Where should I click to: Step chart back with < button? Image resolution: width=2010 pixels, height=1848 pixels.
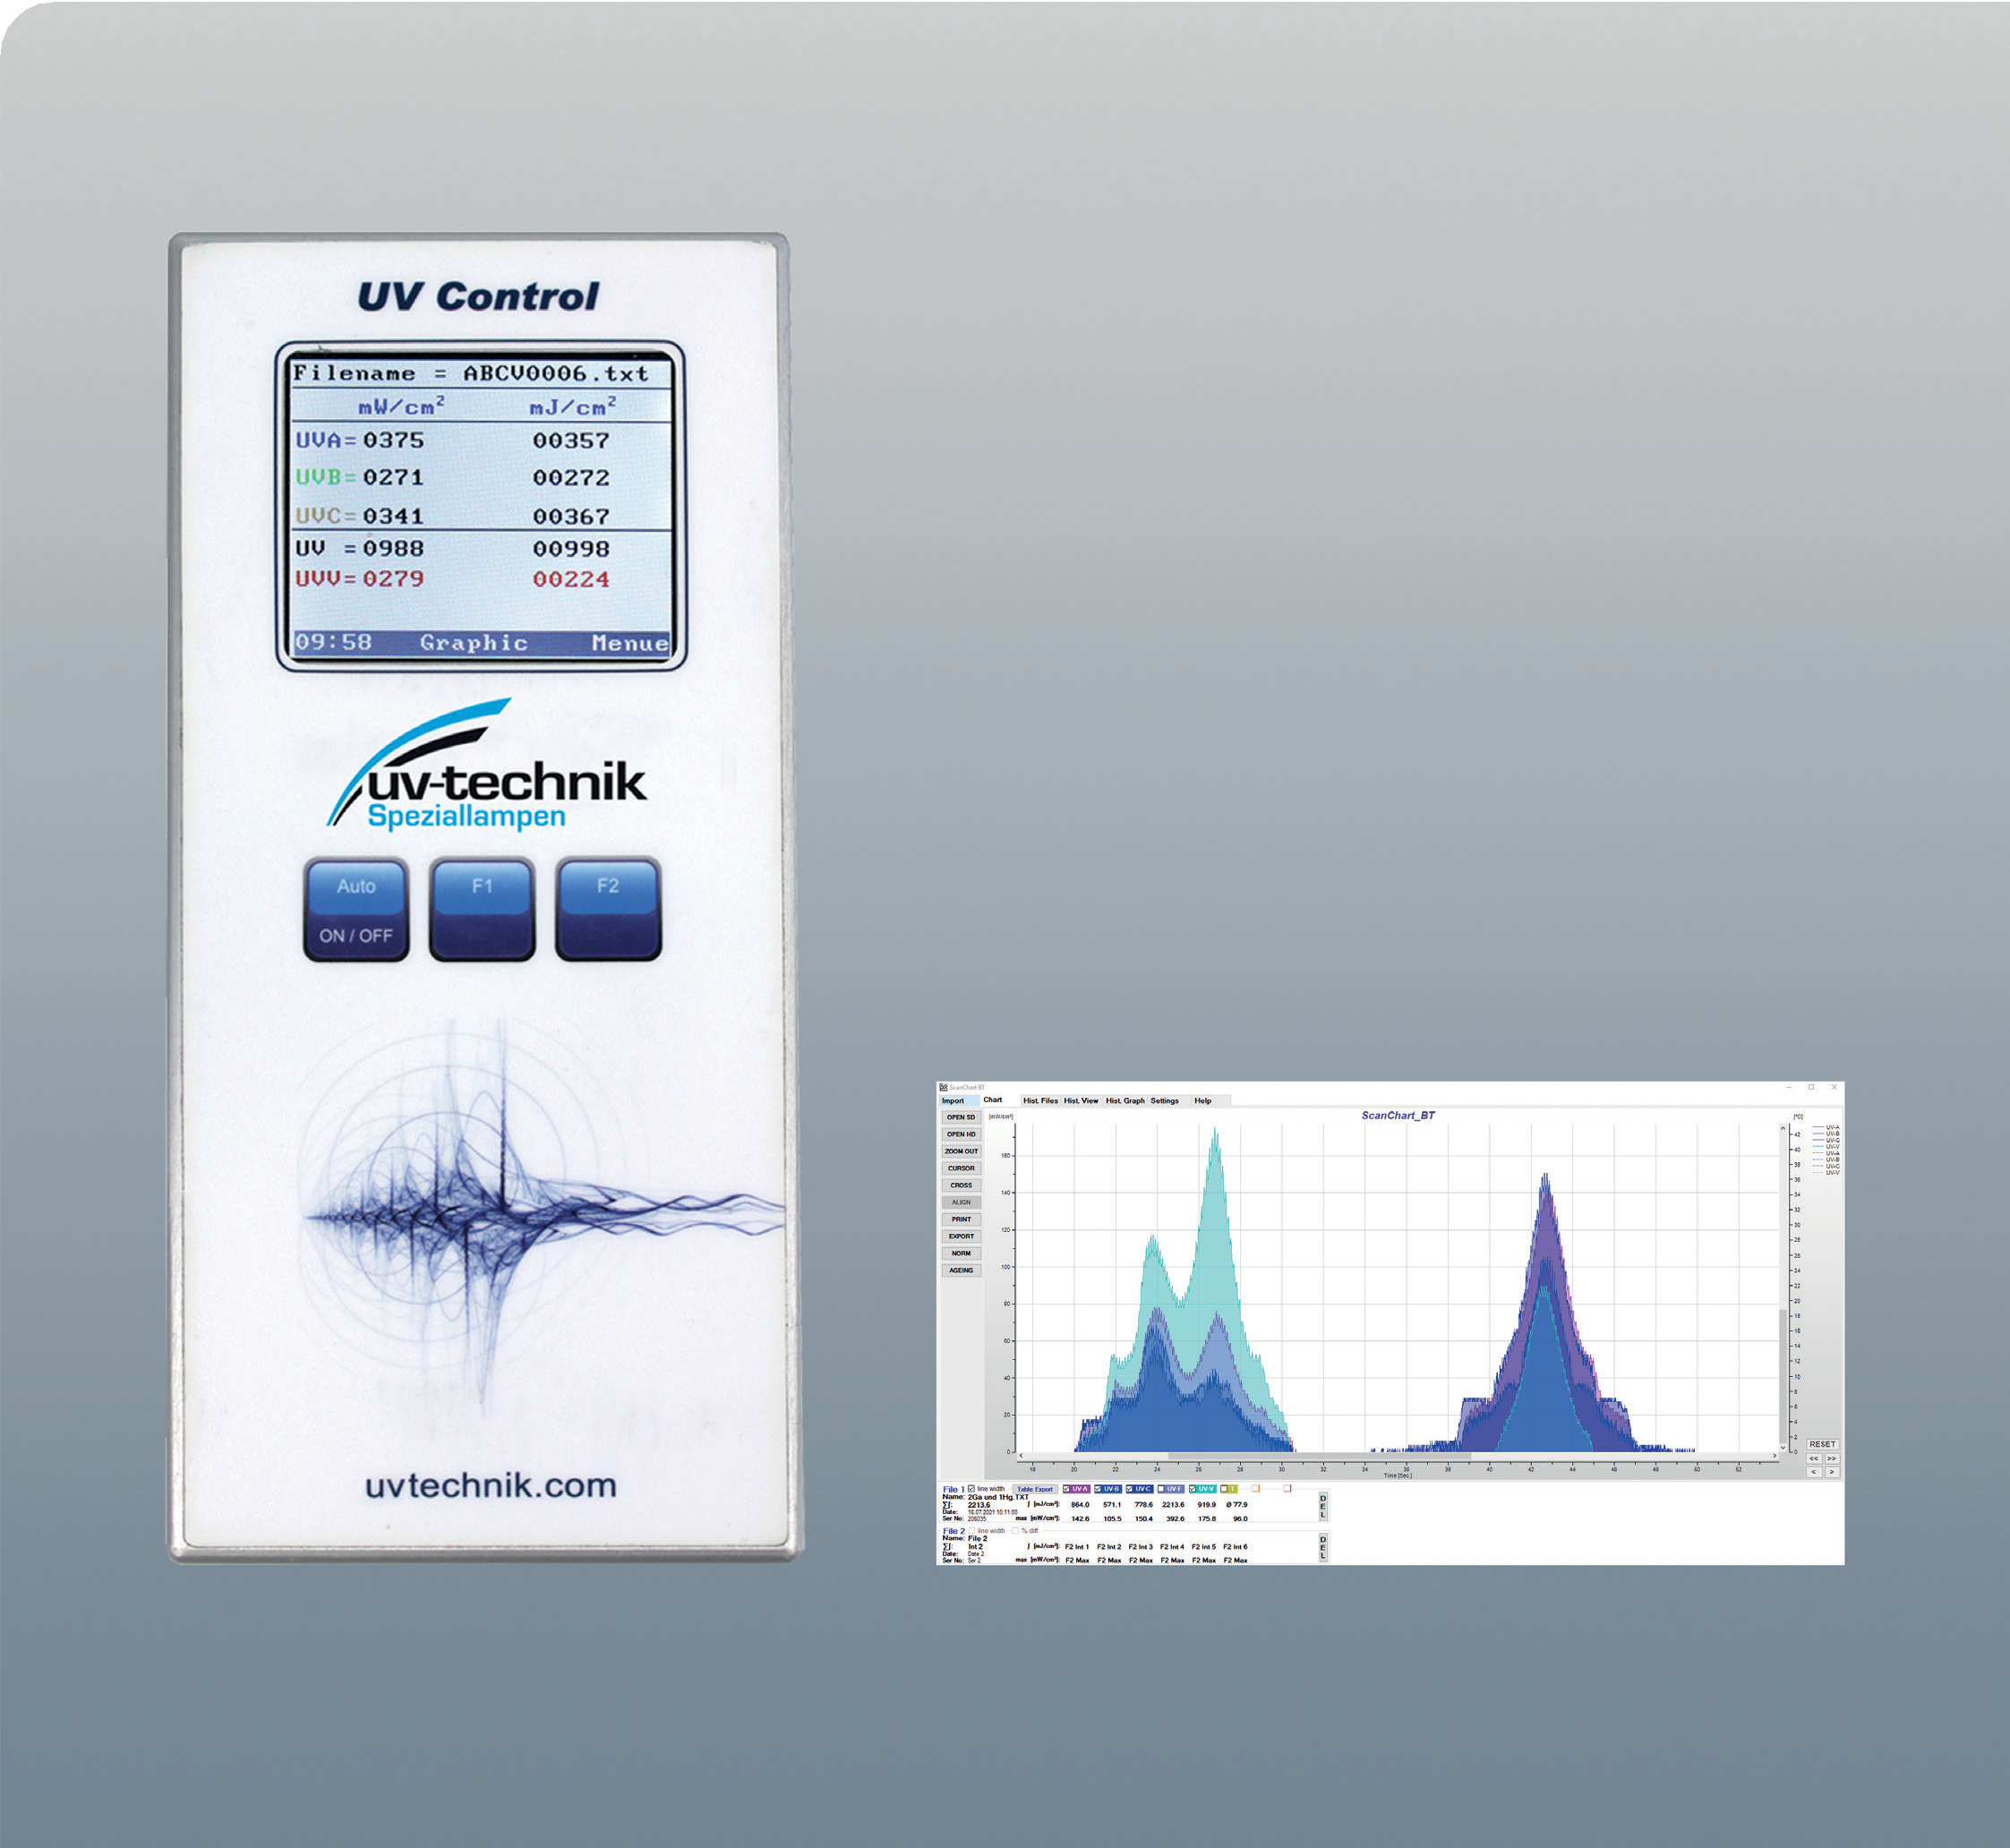pyautogui.click(x=1814, y=1472)
